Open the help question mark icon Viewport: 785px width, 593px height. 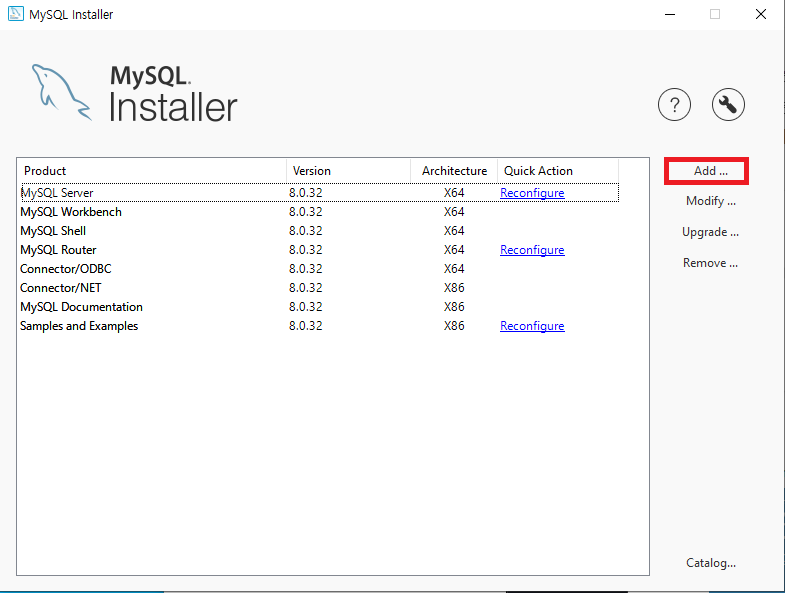point(674,105)
